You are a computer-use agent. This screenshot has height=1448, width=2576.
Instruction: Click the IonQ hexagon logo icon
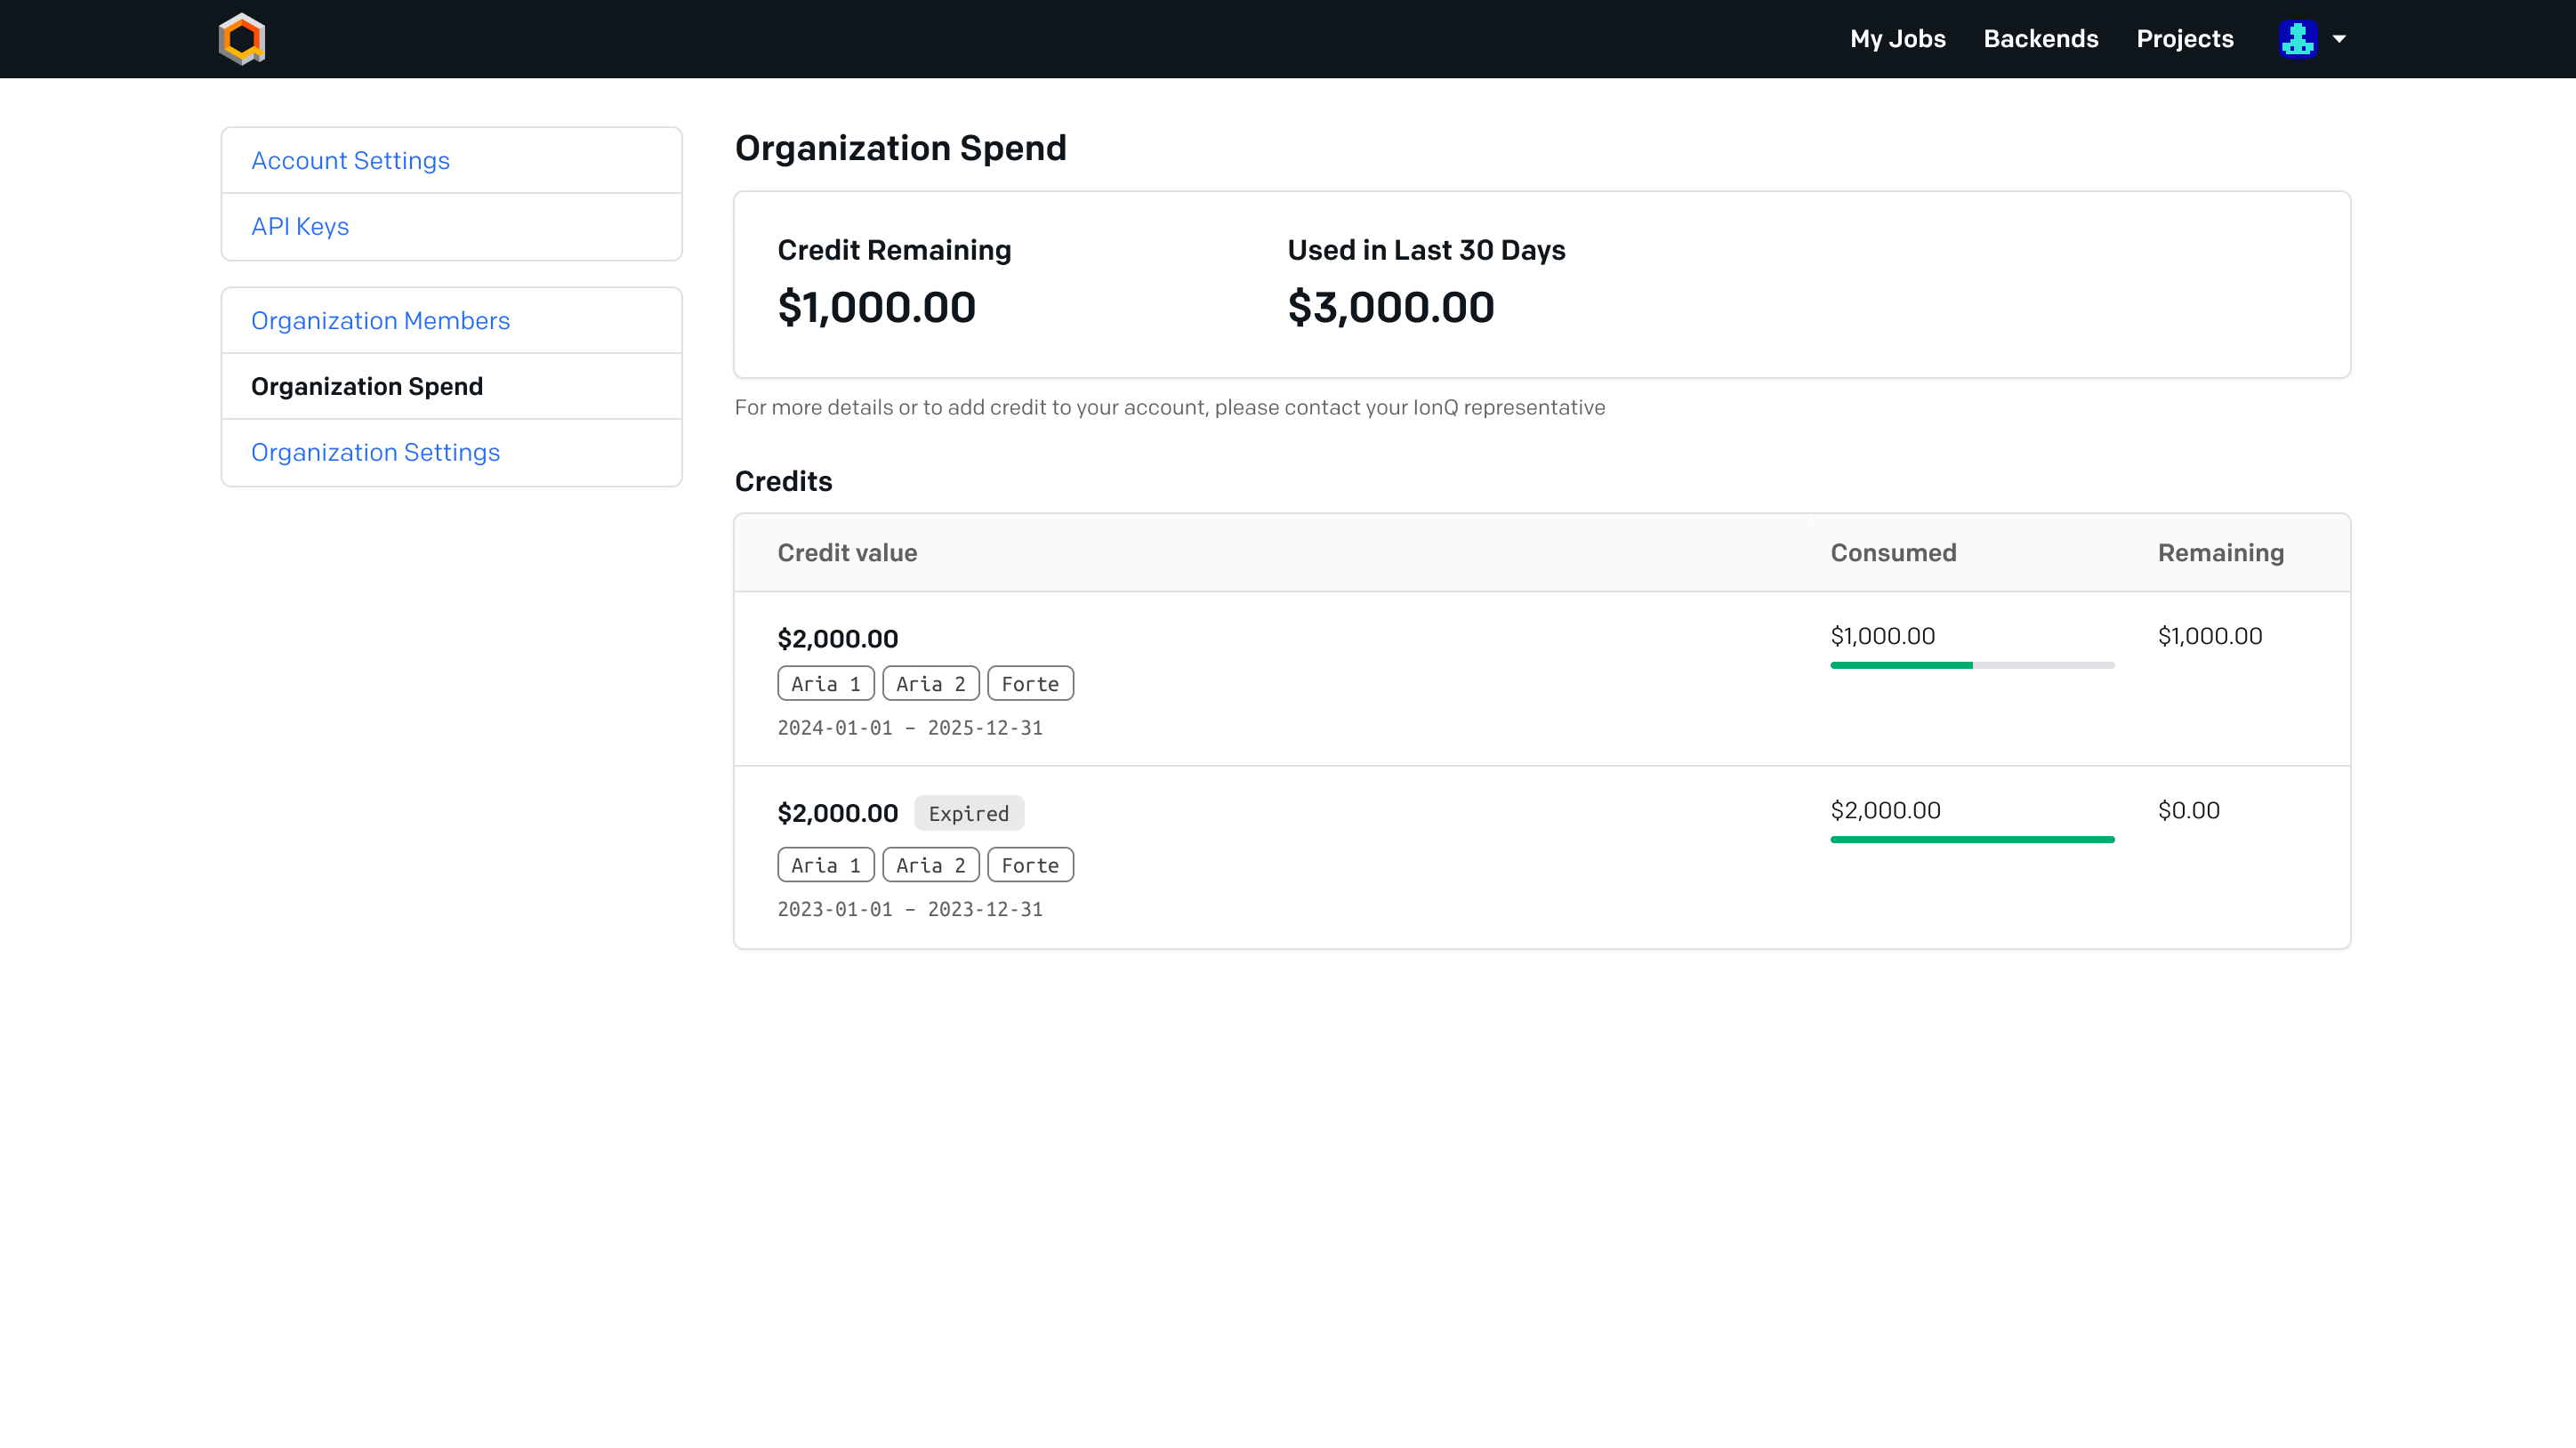[241, 39]
